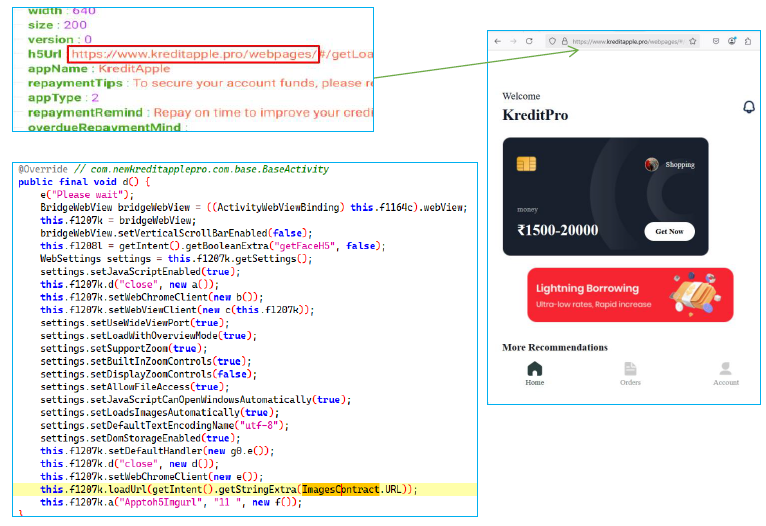
Task: Bookmark the page with the star icon
Action: pos(692,42)
